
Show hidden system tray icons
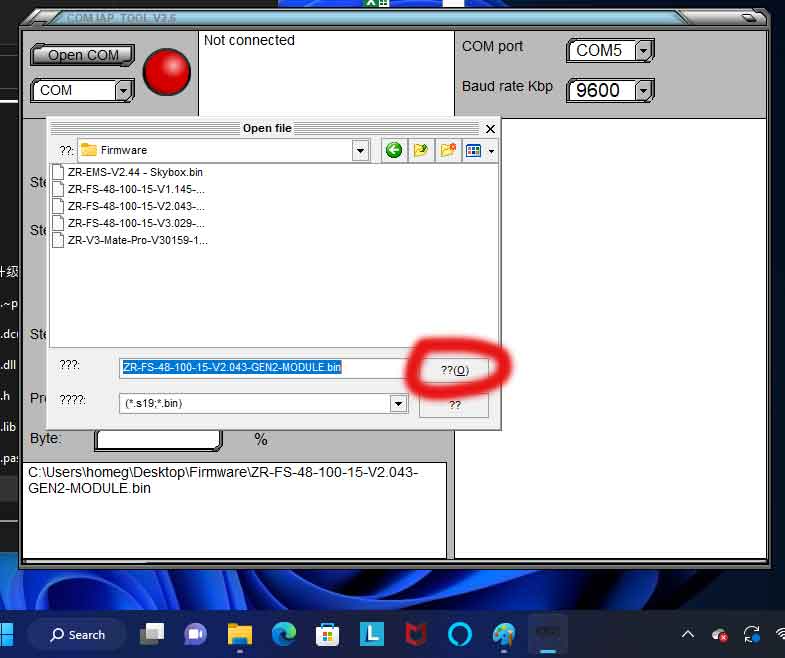pyautogui.click(x=688, y=634)
